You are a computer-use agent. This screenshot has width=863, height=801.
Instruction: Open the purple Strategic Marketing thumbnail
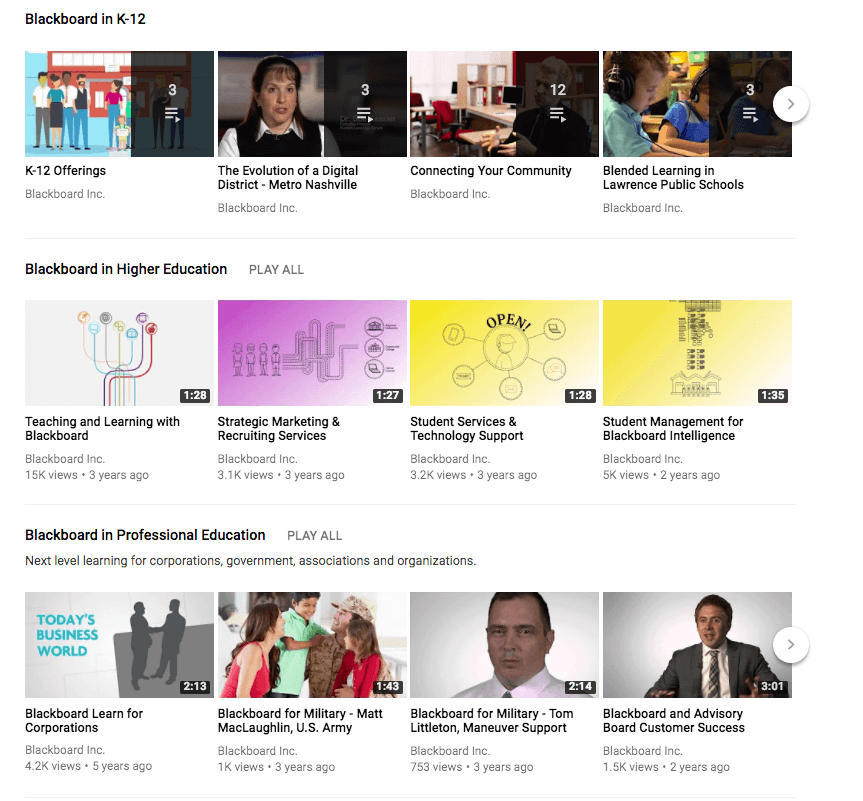point(312,353)
